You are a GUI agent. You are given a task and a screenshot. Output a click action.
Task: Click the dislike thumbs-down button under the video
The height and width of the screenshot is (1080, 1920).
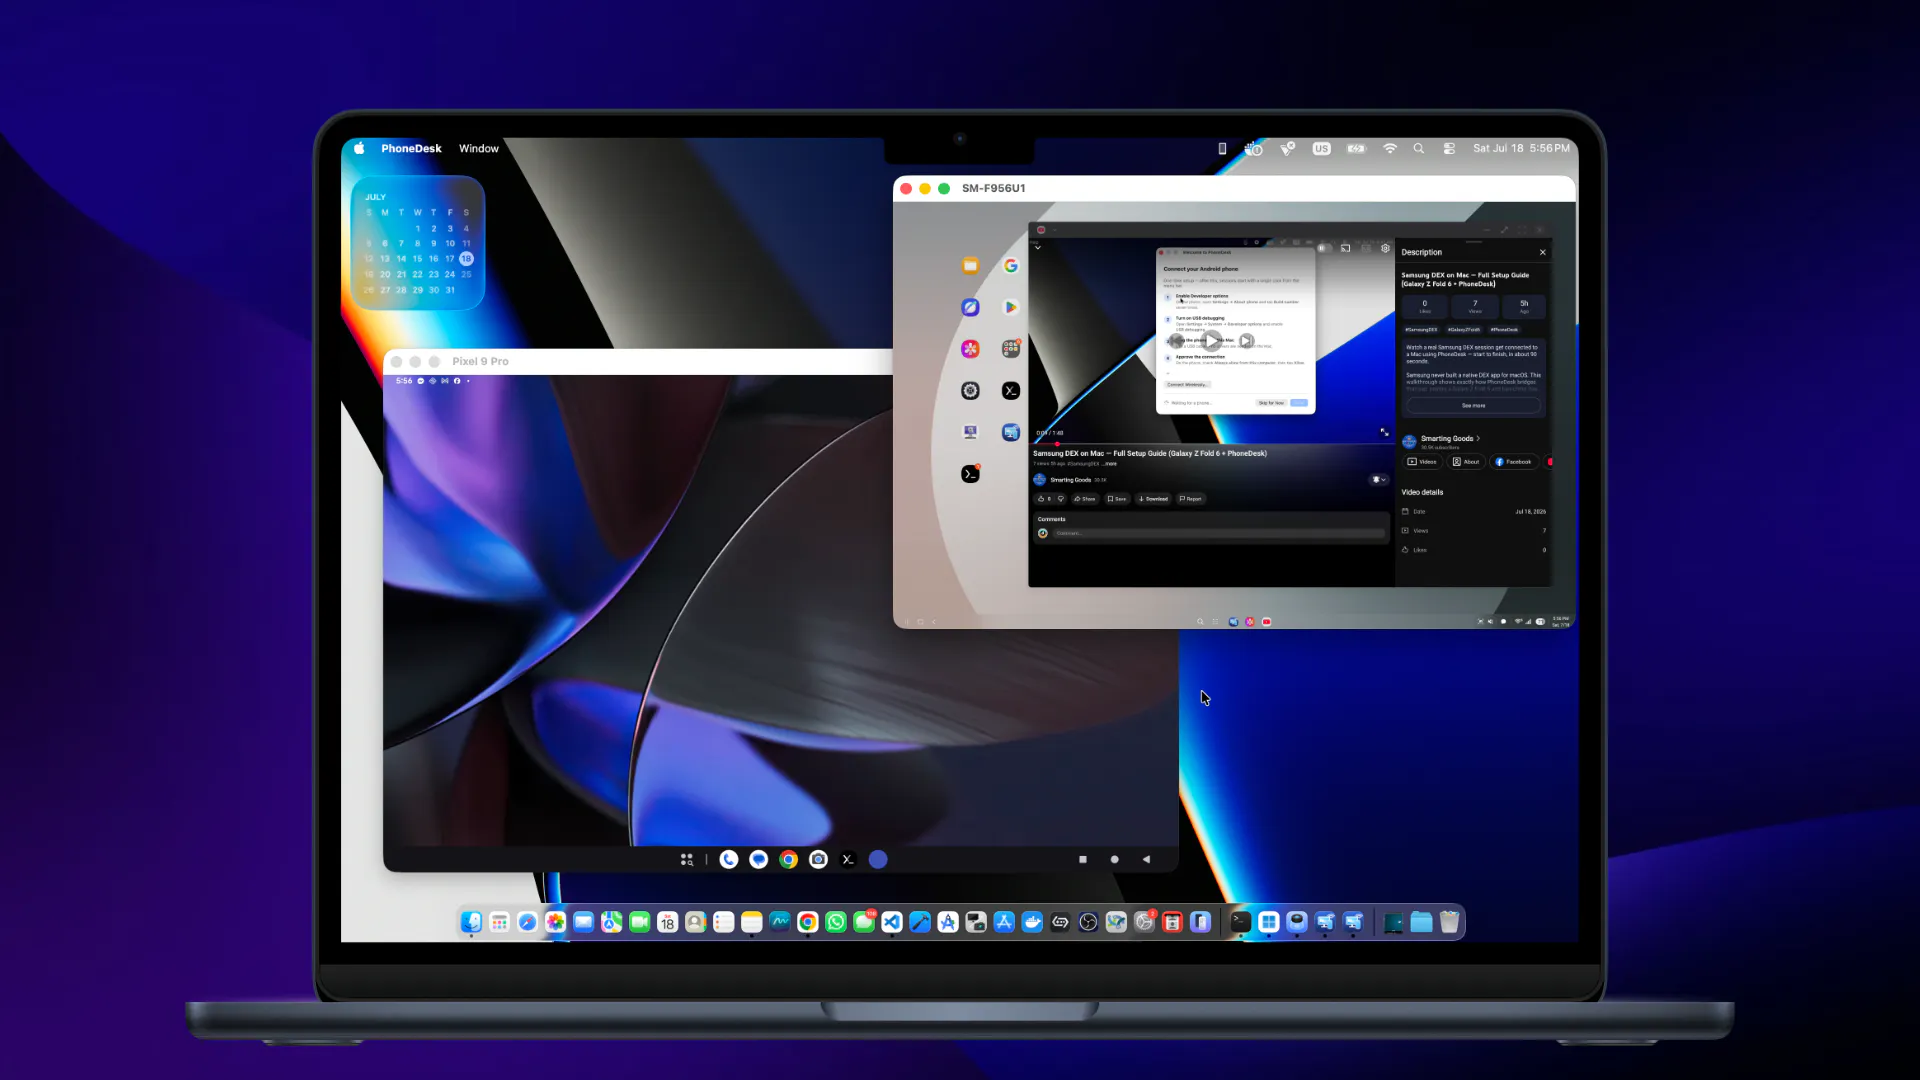pos(1061,499)
